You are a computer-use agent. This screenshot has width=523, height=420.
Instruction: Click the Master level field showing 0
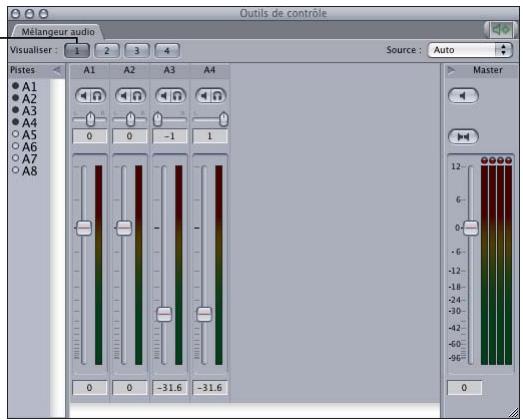pyautogui.click(x=464, y=388)
